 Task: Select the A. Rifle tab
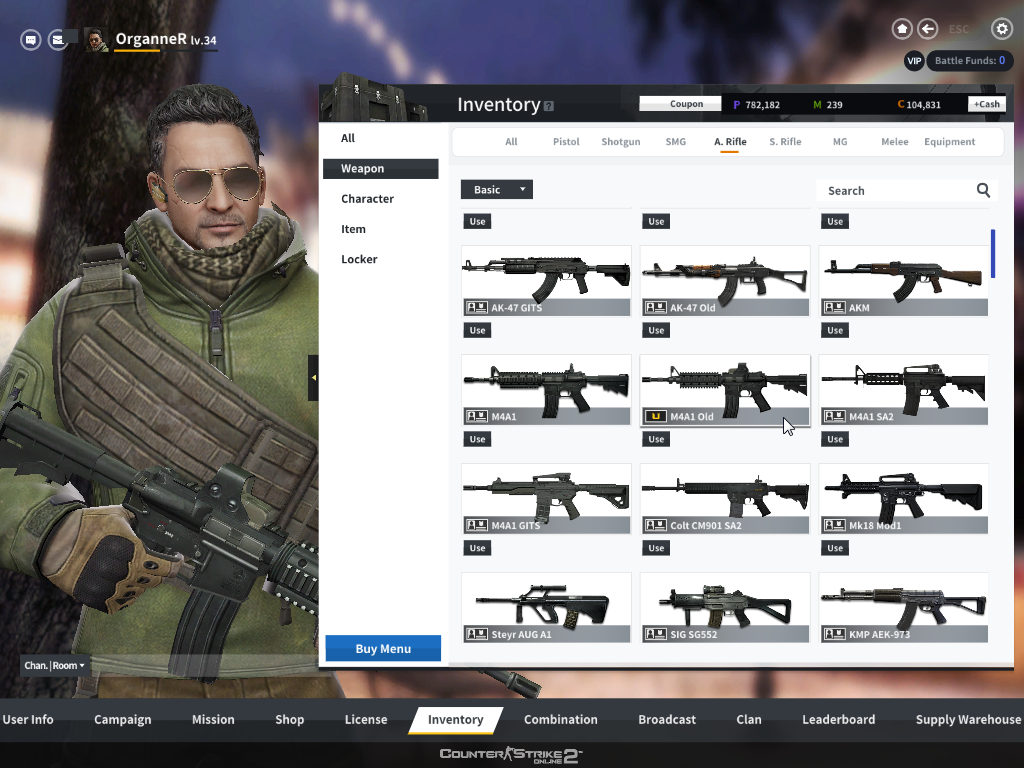(730, 142)
